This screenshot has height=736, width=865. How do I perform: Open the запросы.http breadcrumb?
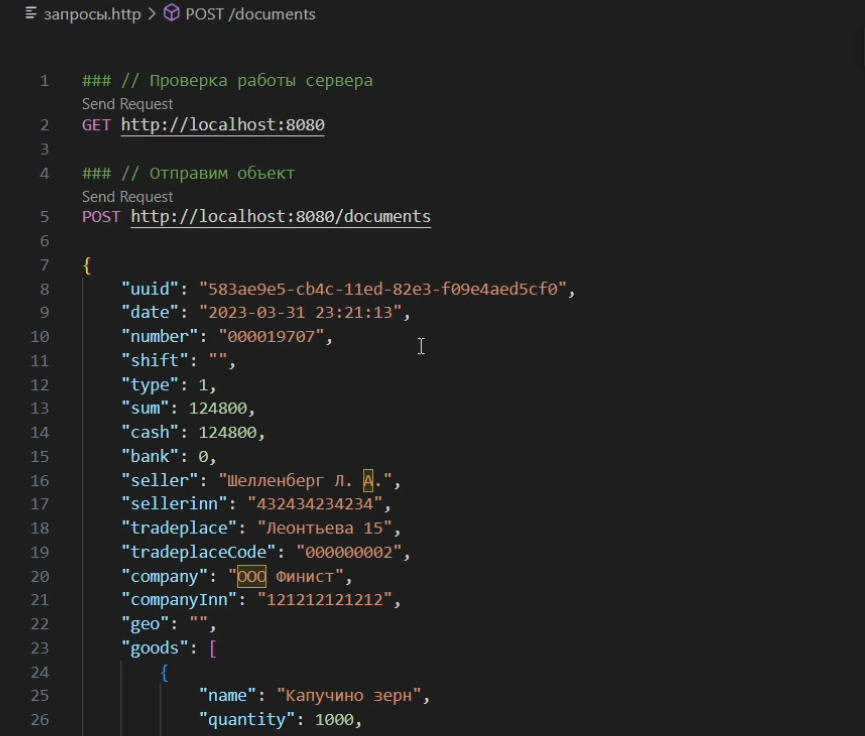pos(92,14)
